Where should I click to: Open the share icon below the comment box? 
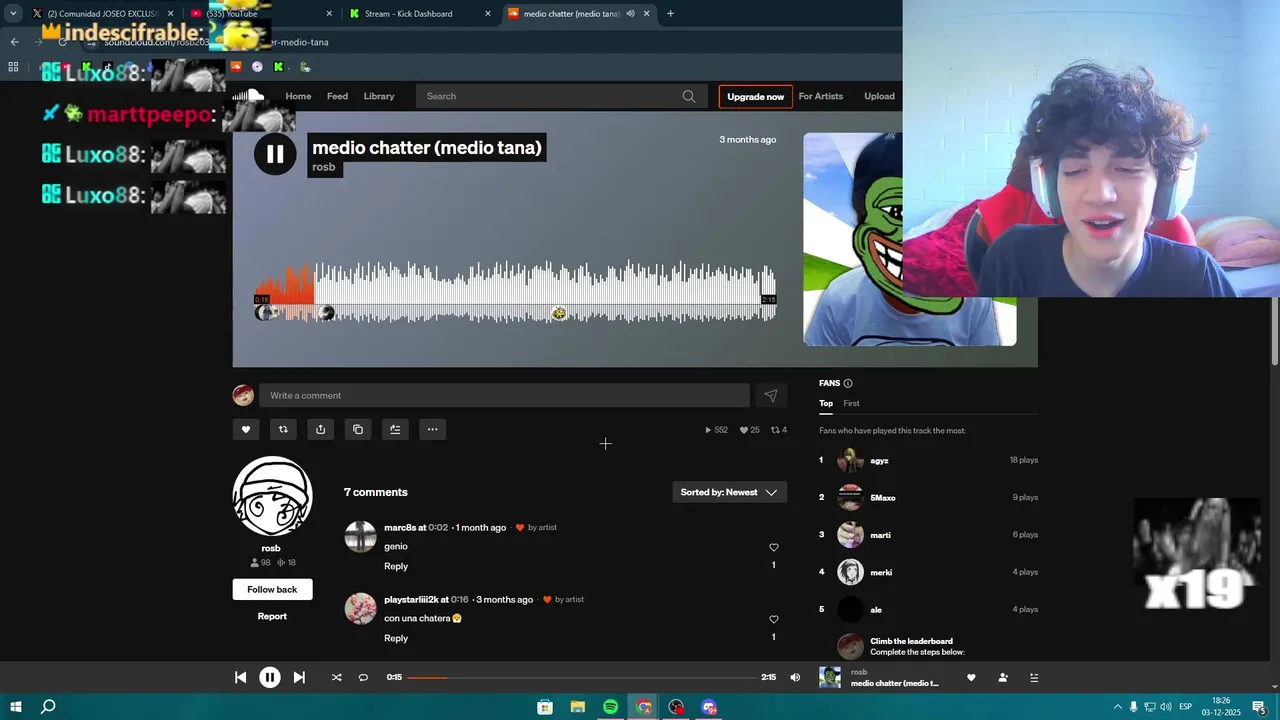tap(320, 430)
